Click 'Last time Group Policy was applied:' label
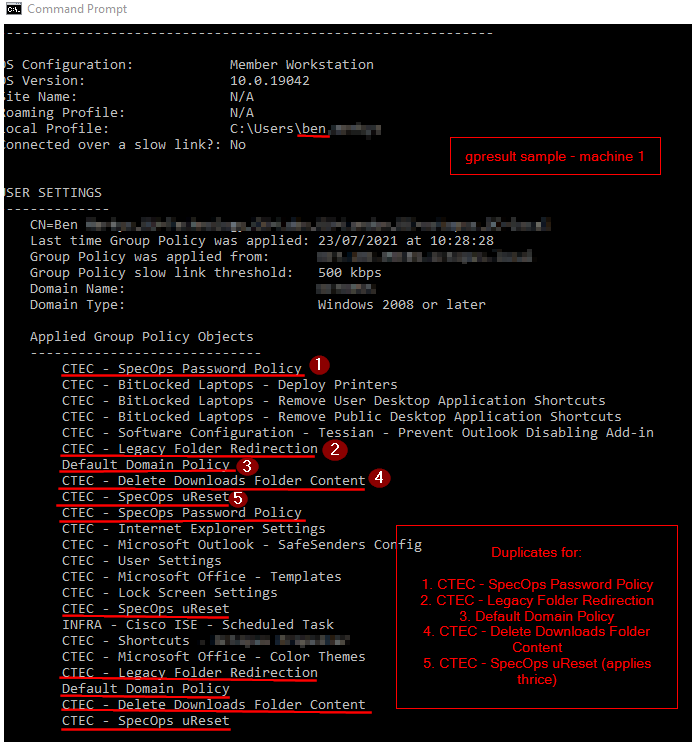Viewport: 698px width, 749px height. (x=170, y=241)
